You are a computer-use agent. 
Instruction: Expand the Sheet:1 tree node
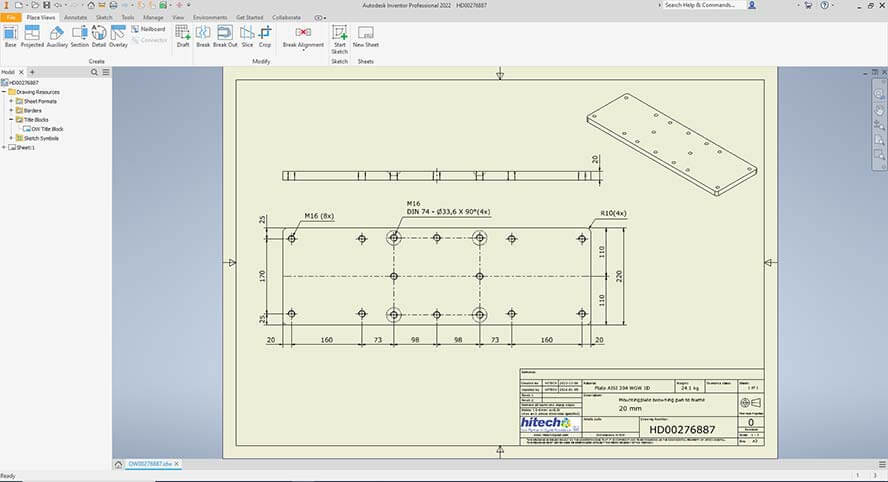tap(5, 147)
